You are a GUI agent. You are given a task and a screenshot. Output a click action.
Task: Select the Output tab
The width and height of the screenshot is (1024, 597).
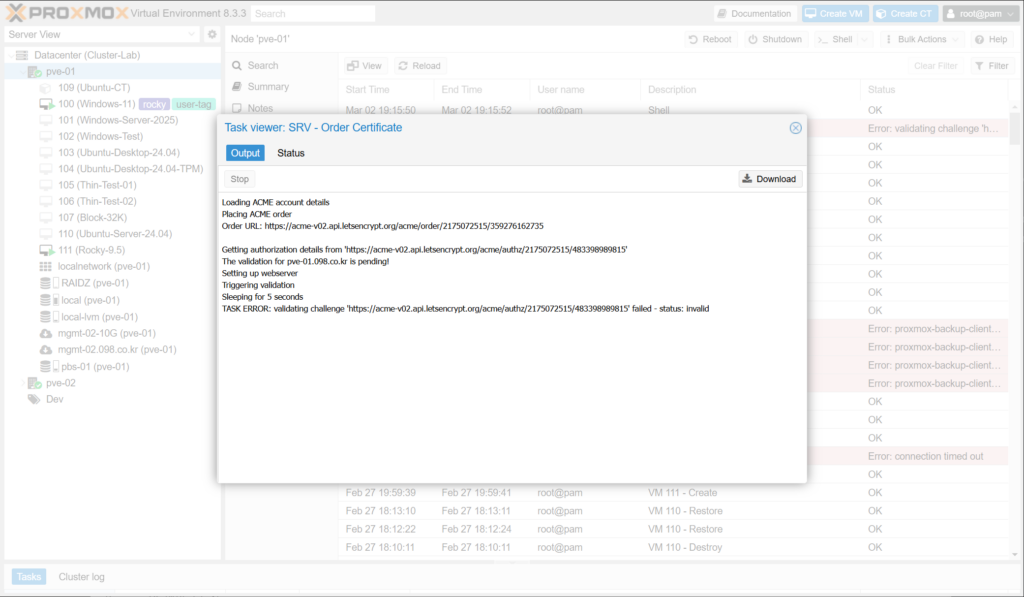click(245, 153)
